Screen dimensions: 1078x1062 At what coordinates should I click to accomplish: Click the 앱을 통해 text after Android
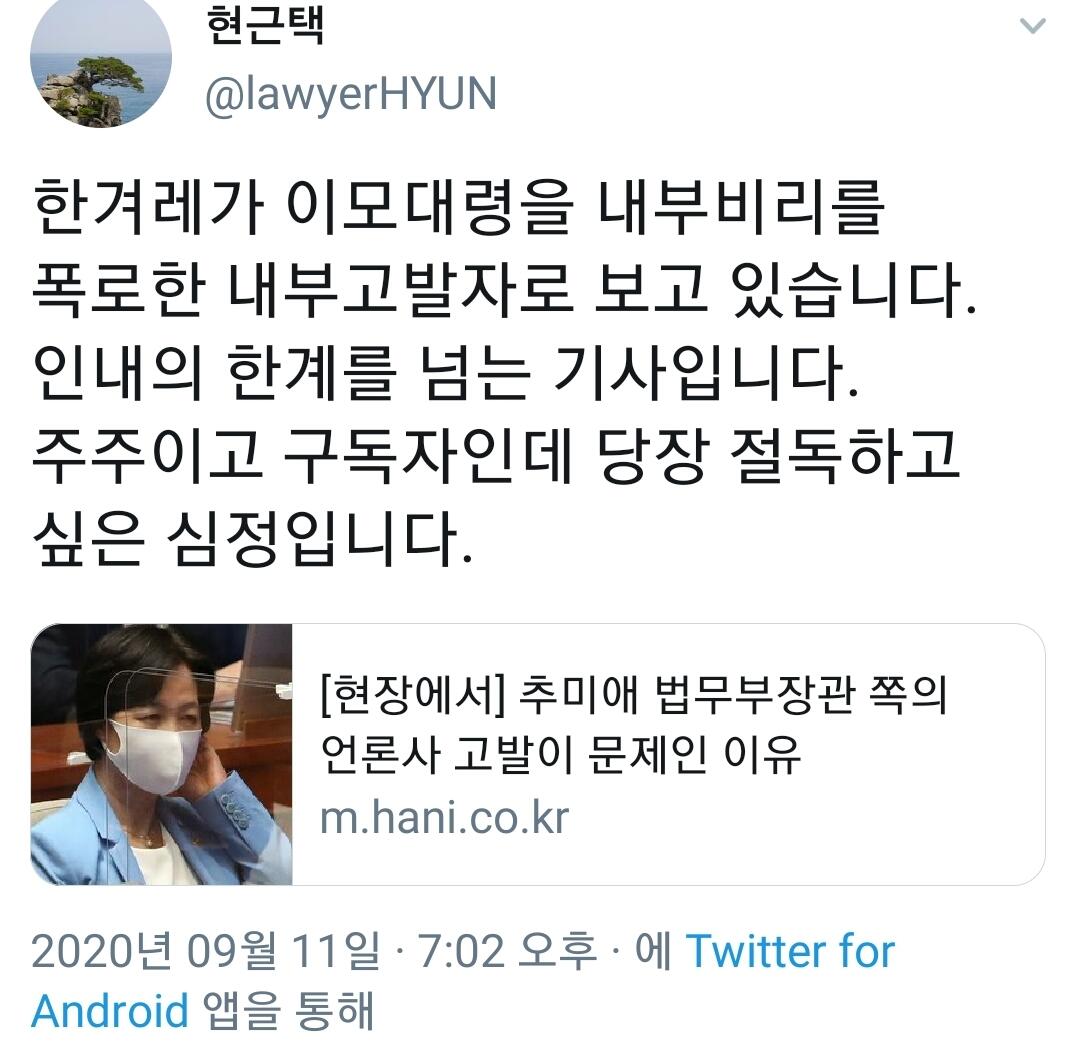289,1010
